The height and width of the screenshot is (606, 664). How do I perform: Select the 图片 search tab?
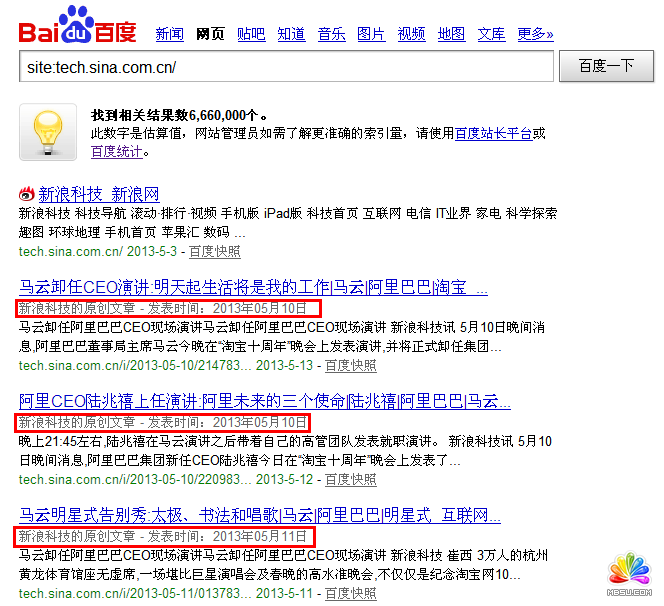point(371,34)
